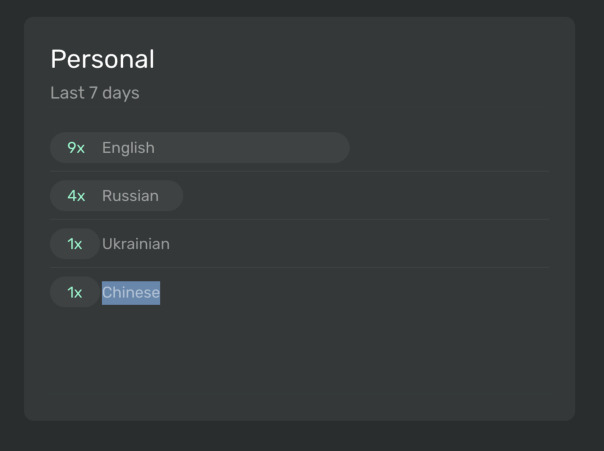Select the Russian language label
This screenshot has height=451, width=604.
pos(130,196)
